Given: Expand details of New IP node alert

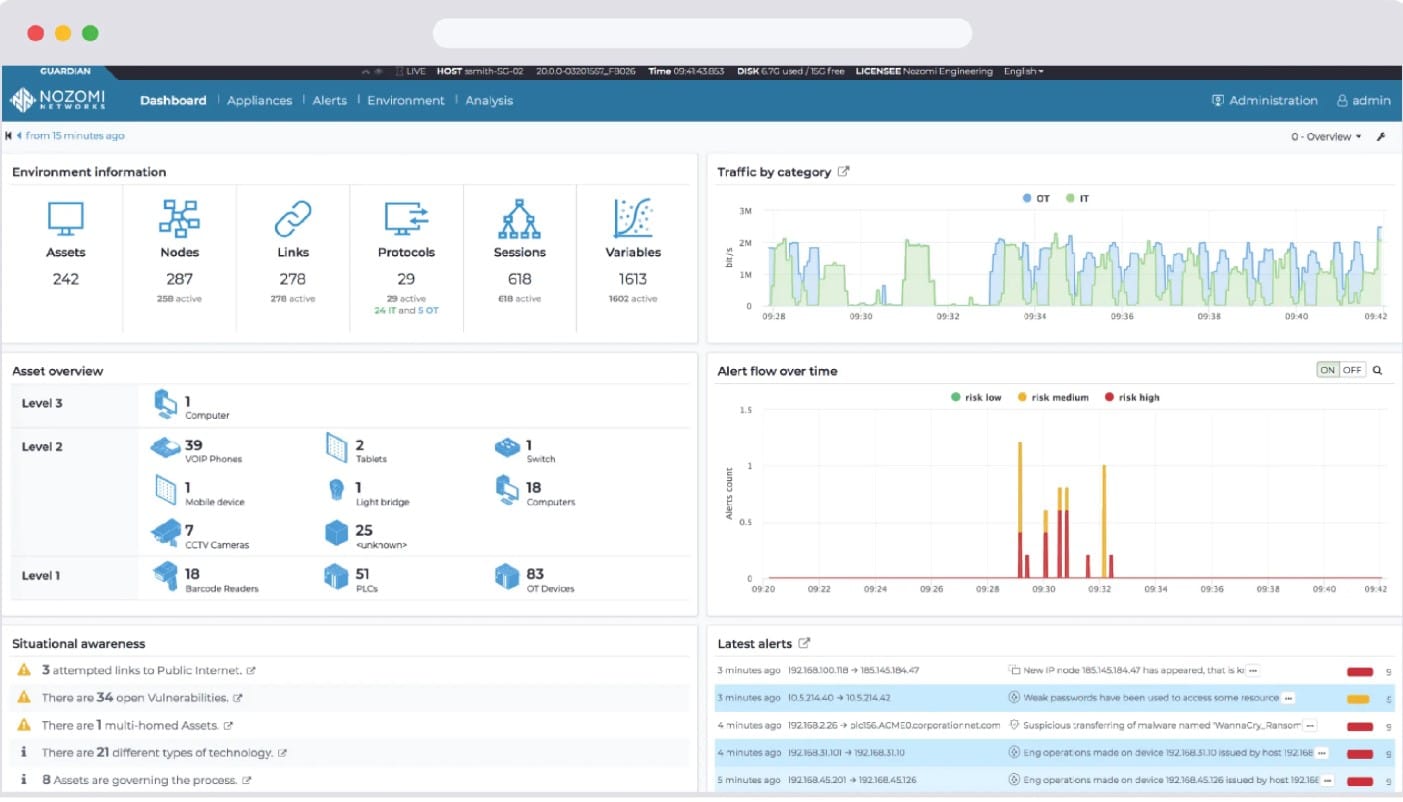Looking at the screenshot, I should 1252,670.
